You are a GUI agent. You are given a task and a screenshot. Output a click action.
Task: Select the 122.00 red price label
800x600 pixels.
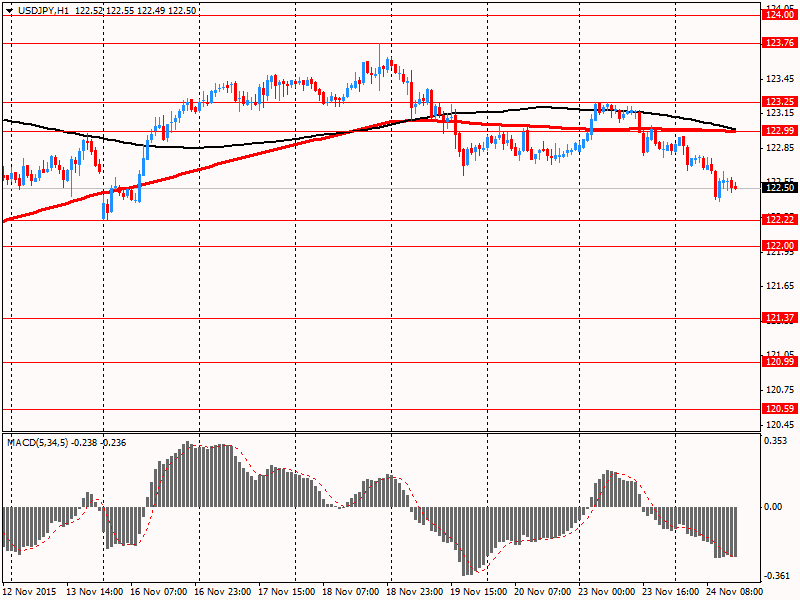coord(779,246)
